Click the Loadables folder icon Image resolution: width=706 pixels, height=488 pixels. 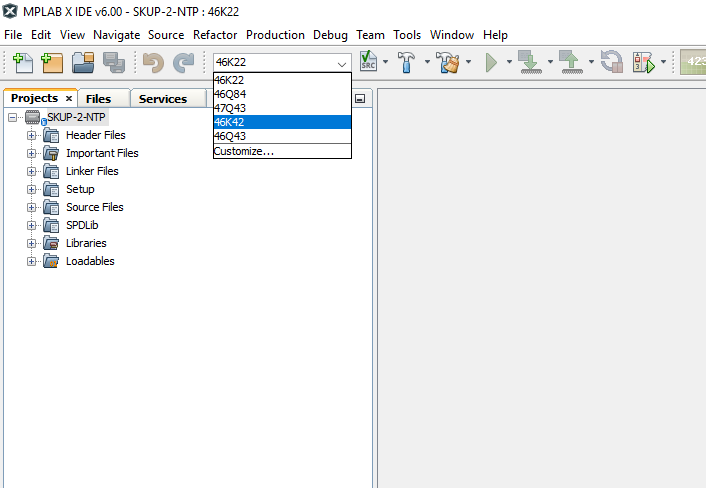(51, 261)
